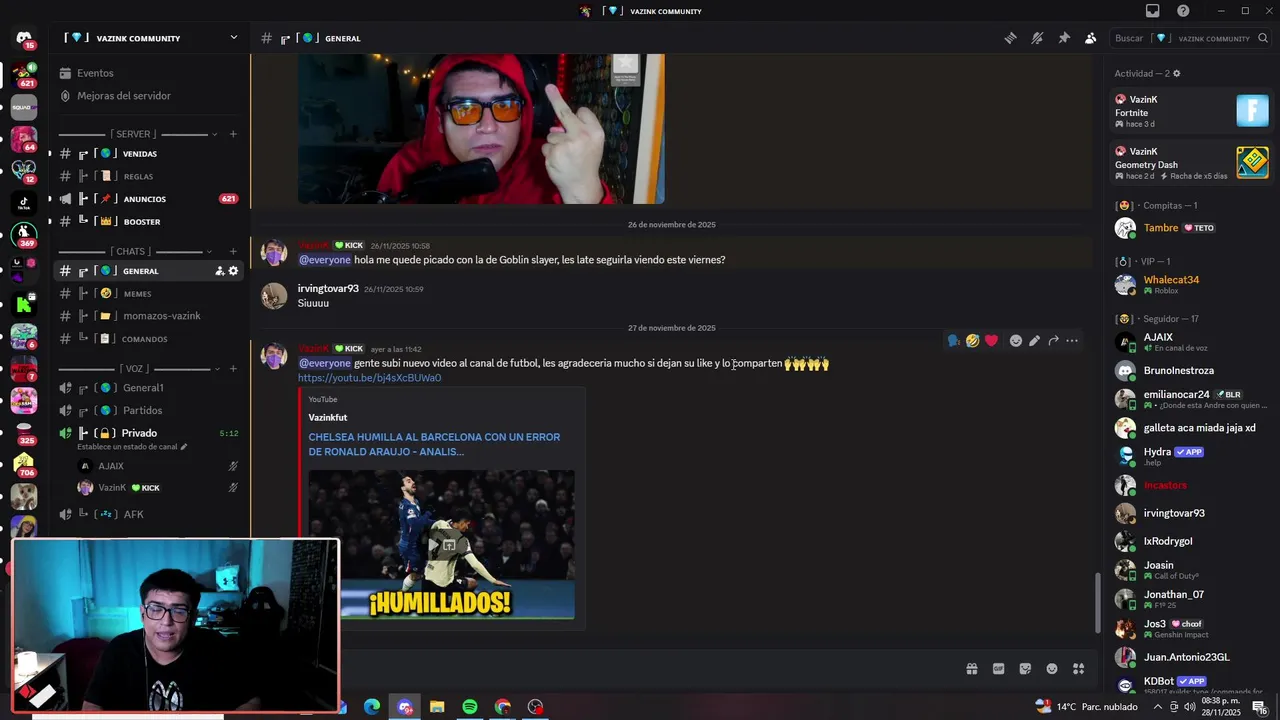The width and height of the screenshot is (1280, 720).
Task: Open Direct Messages Discord home icon
Action: pos(24,39)
